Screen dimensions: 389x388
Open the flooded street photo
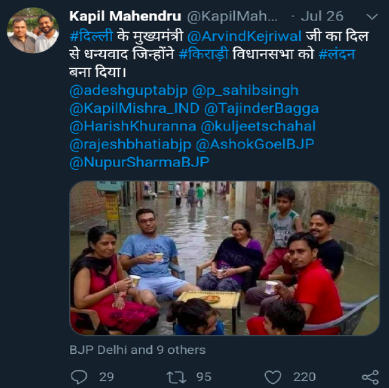pyautogui.click(x=224, y=258)
